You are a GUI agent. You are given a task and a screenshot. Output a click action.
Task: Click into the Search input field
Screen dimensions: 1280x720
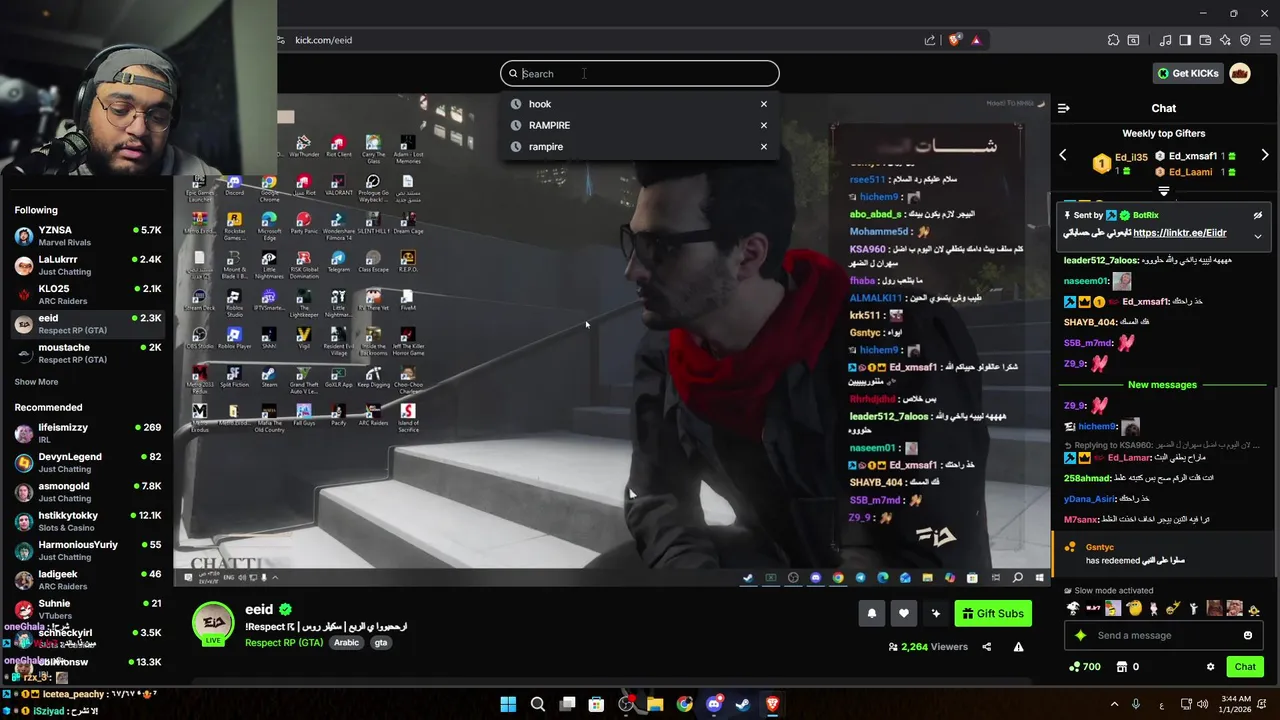click(x=640, y=73)
